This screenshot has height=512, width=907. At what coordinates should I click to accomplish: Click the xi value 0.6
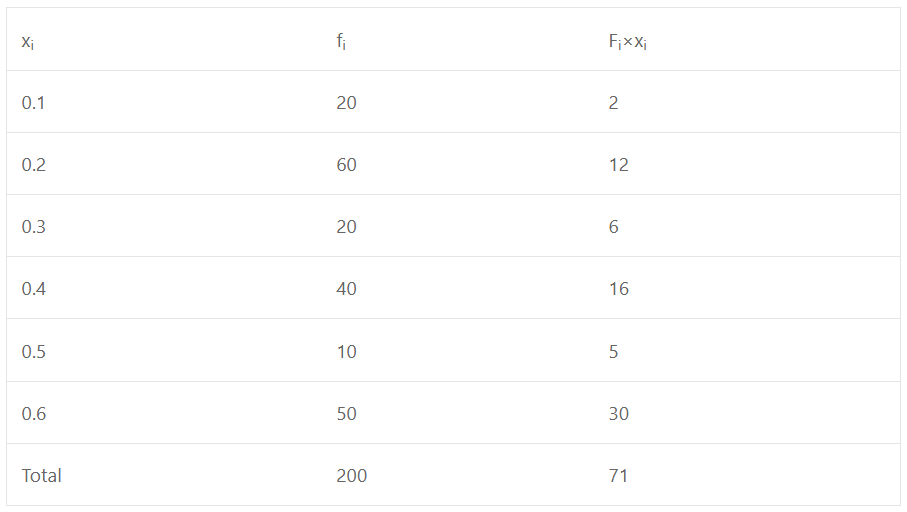tap(34, 414)
